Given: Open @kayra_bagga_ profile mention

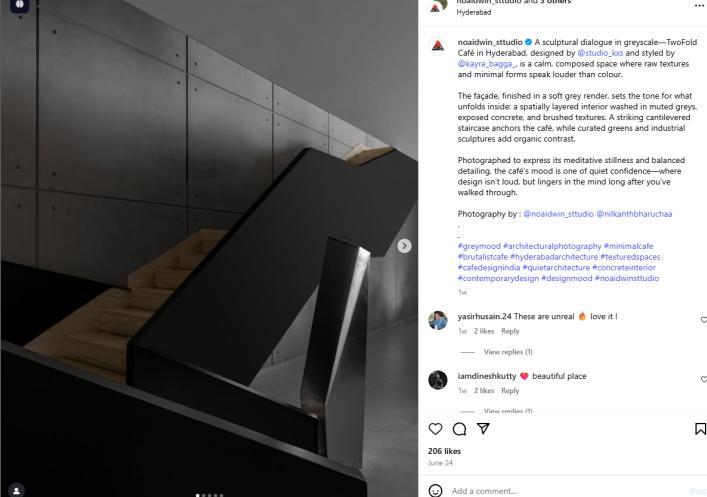Looking at the screenshot, I should pyautogui.click(x=487, y=64).
